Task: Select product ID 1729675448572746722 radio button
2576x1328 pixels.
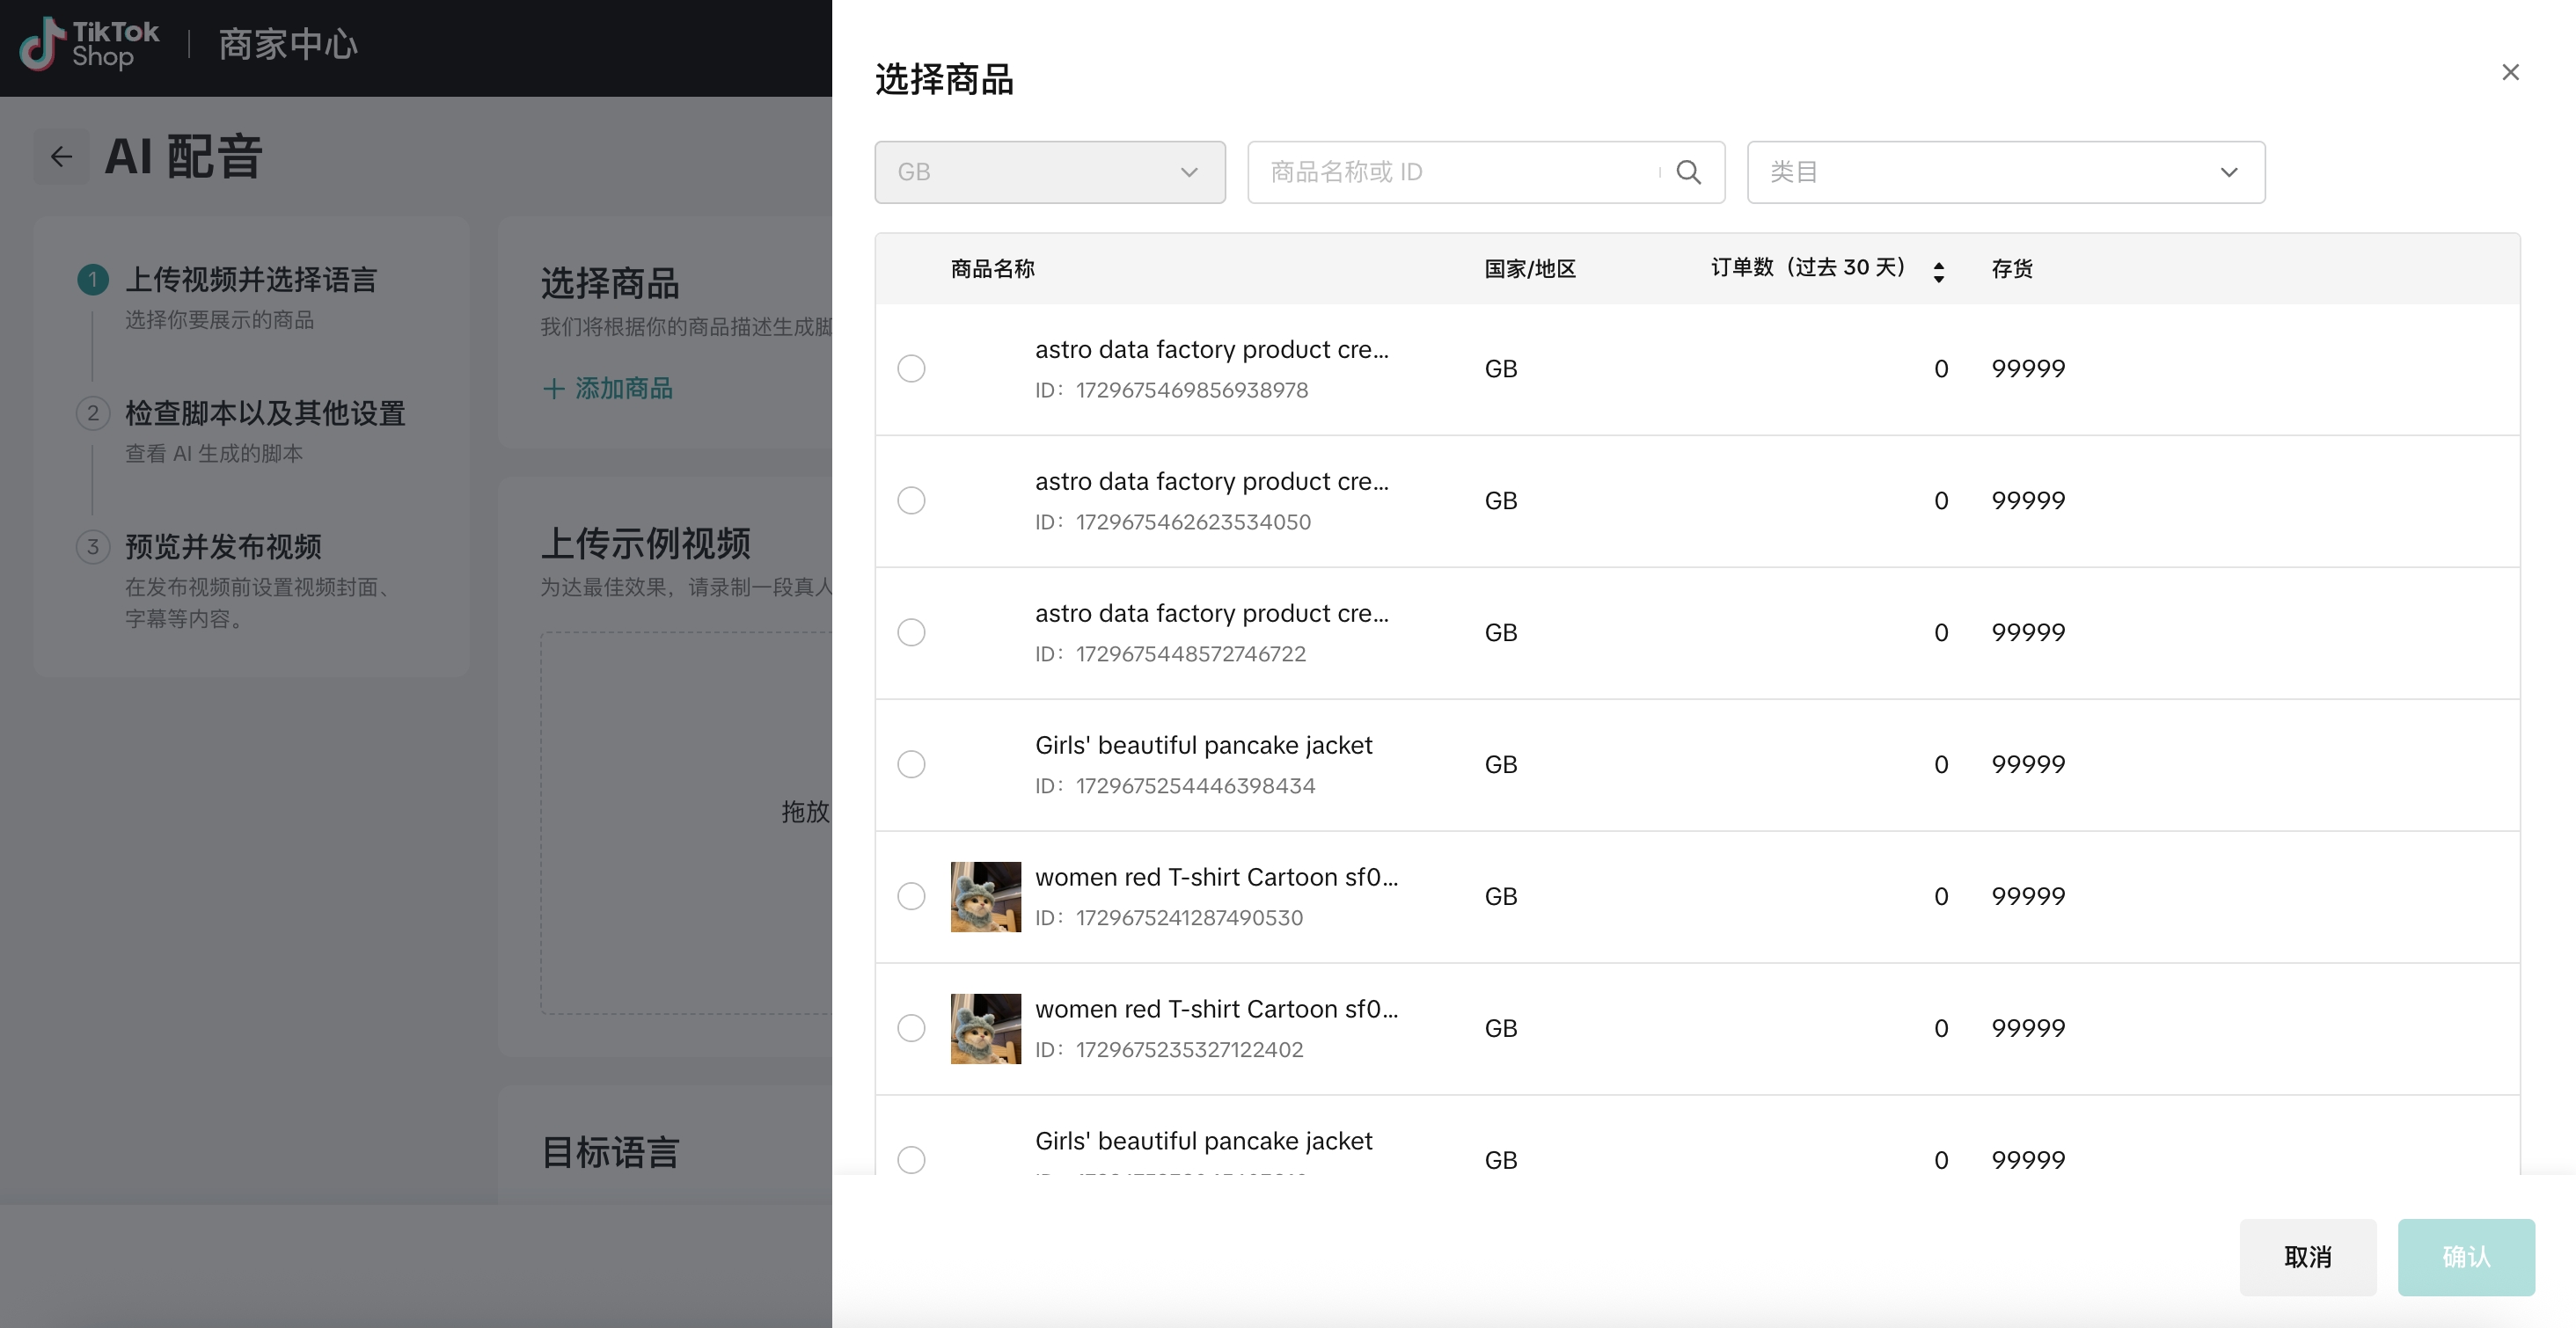Action: tap(911, 632)
